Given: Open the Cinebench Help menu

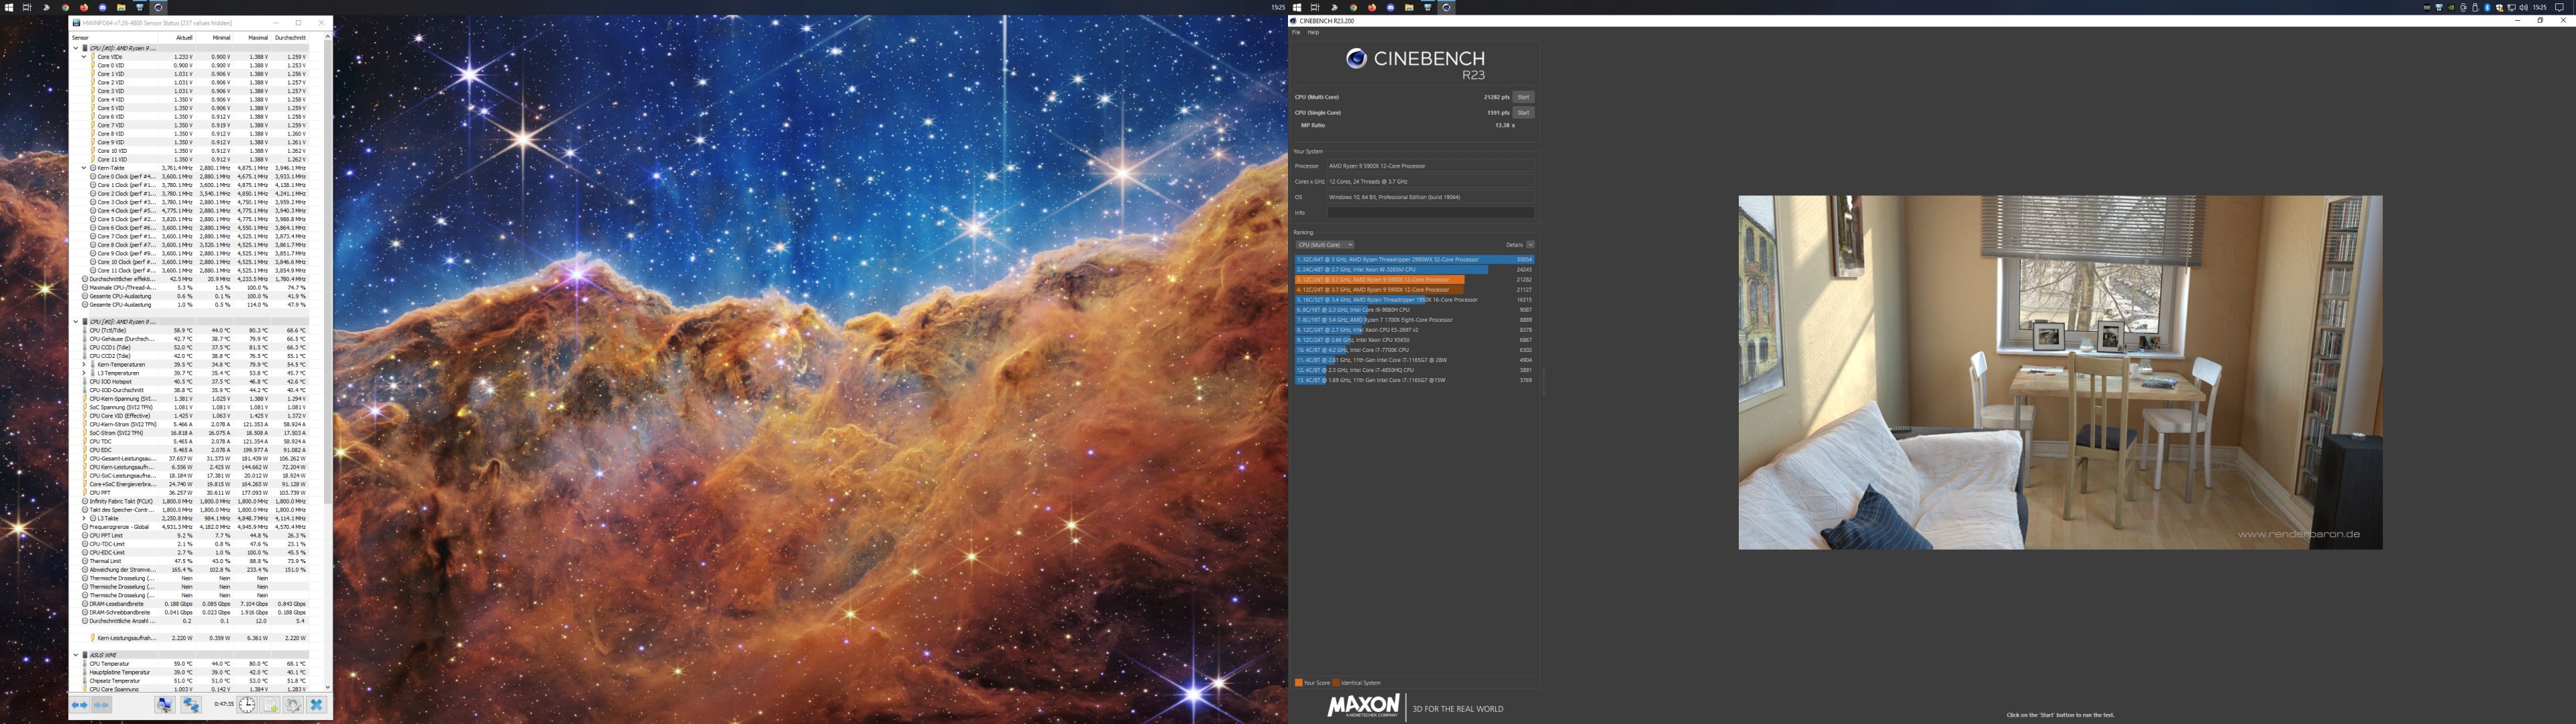Looking at the screenshot, I should coord(1313,32).
